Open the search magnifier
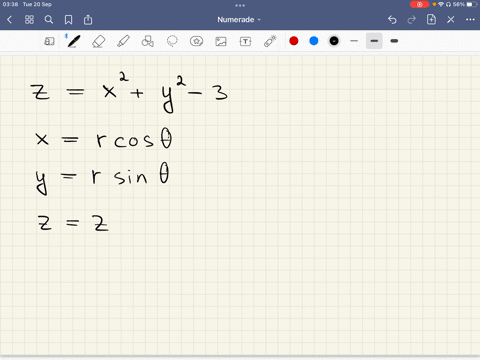Viewport: 480px width, 360px height. pyautogui.click(x=49, y=20)
